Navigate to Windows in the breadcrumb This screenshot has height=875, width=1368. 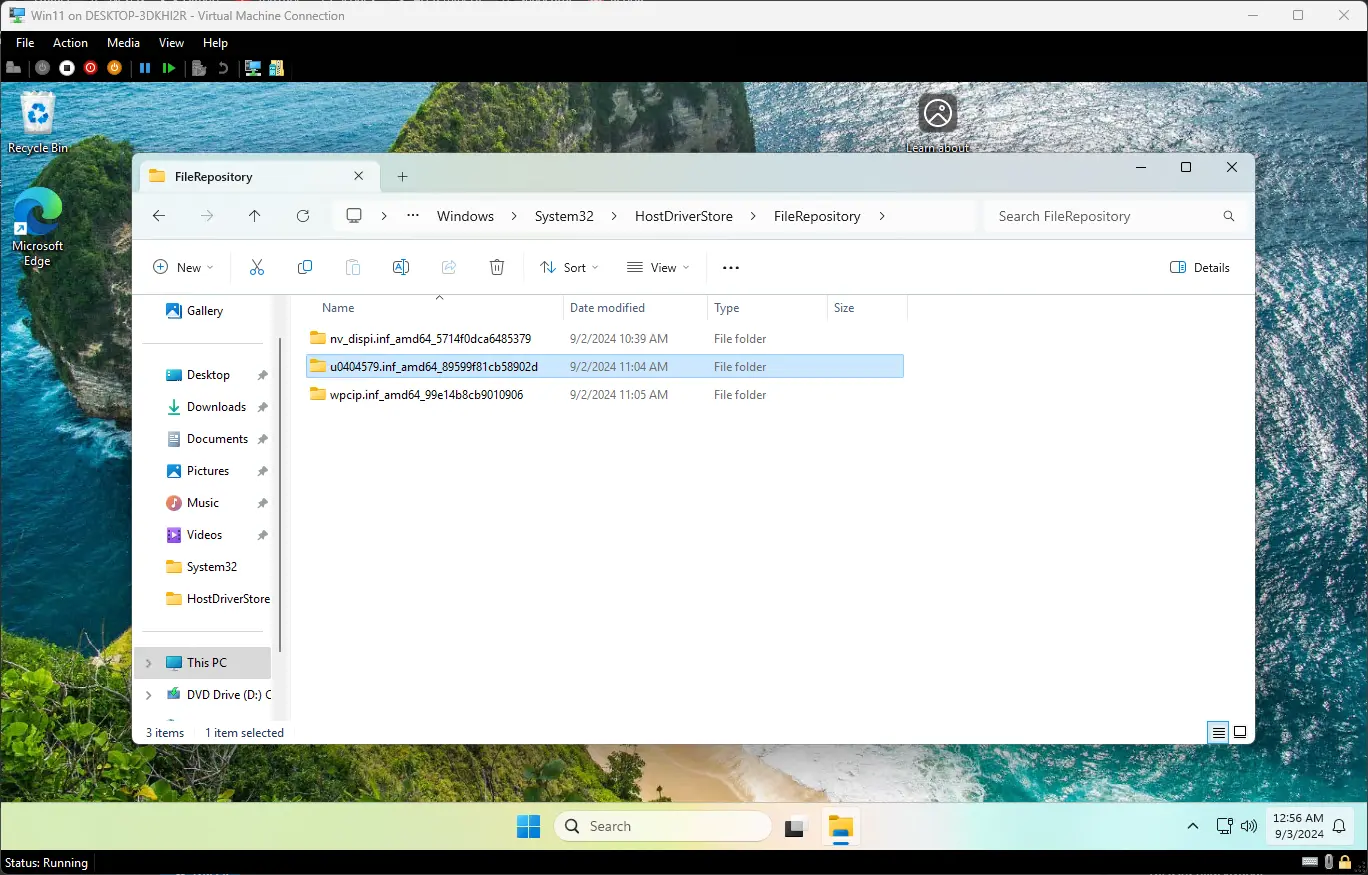pos(465,216)
